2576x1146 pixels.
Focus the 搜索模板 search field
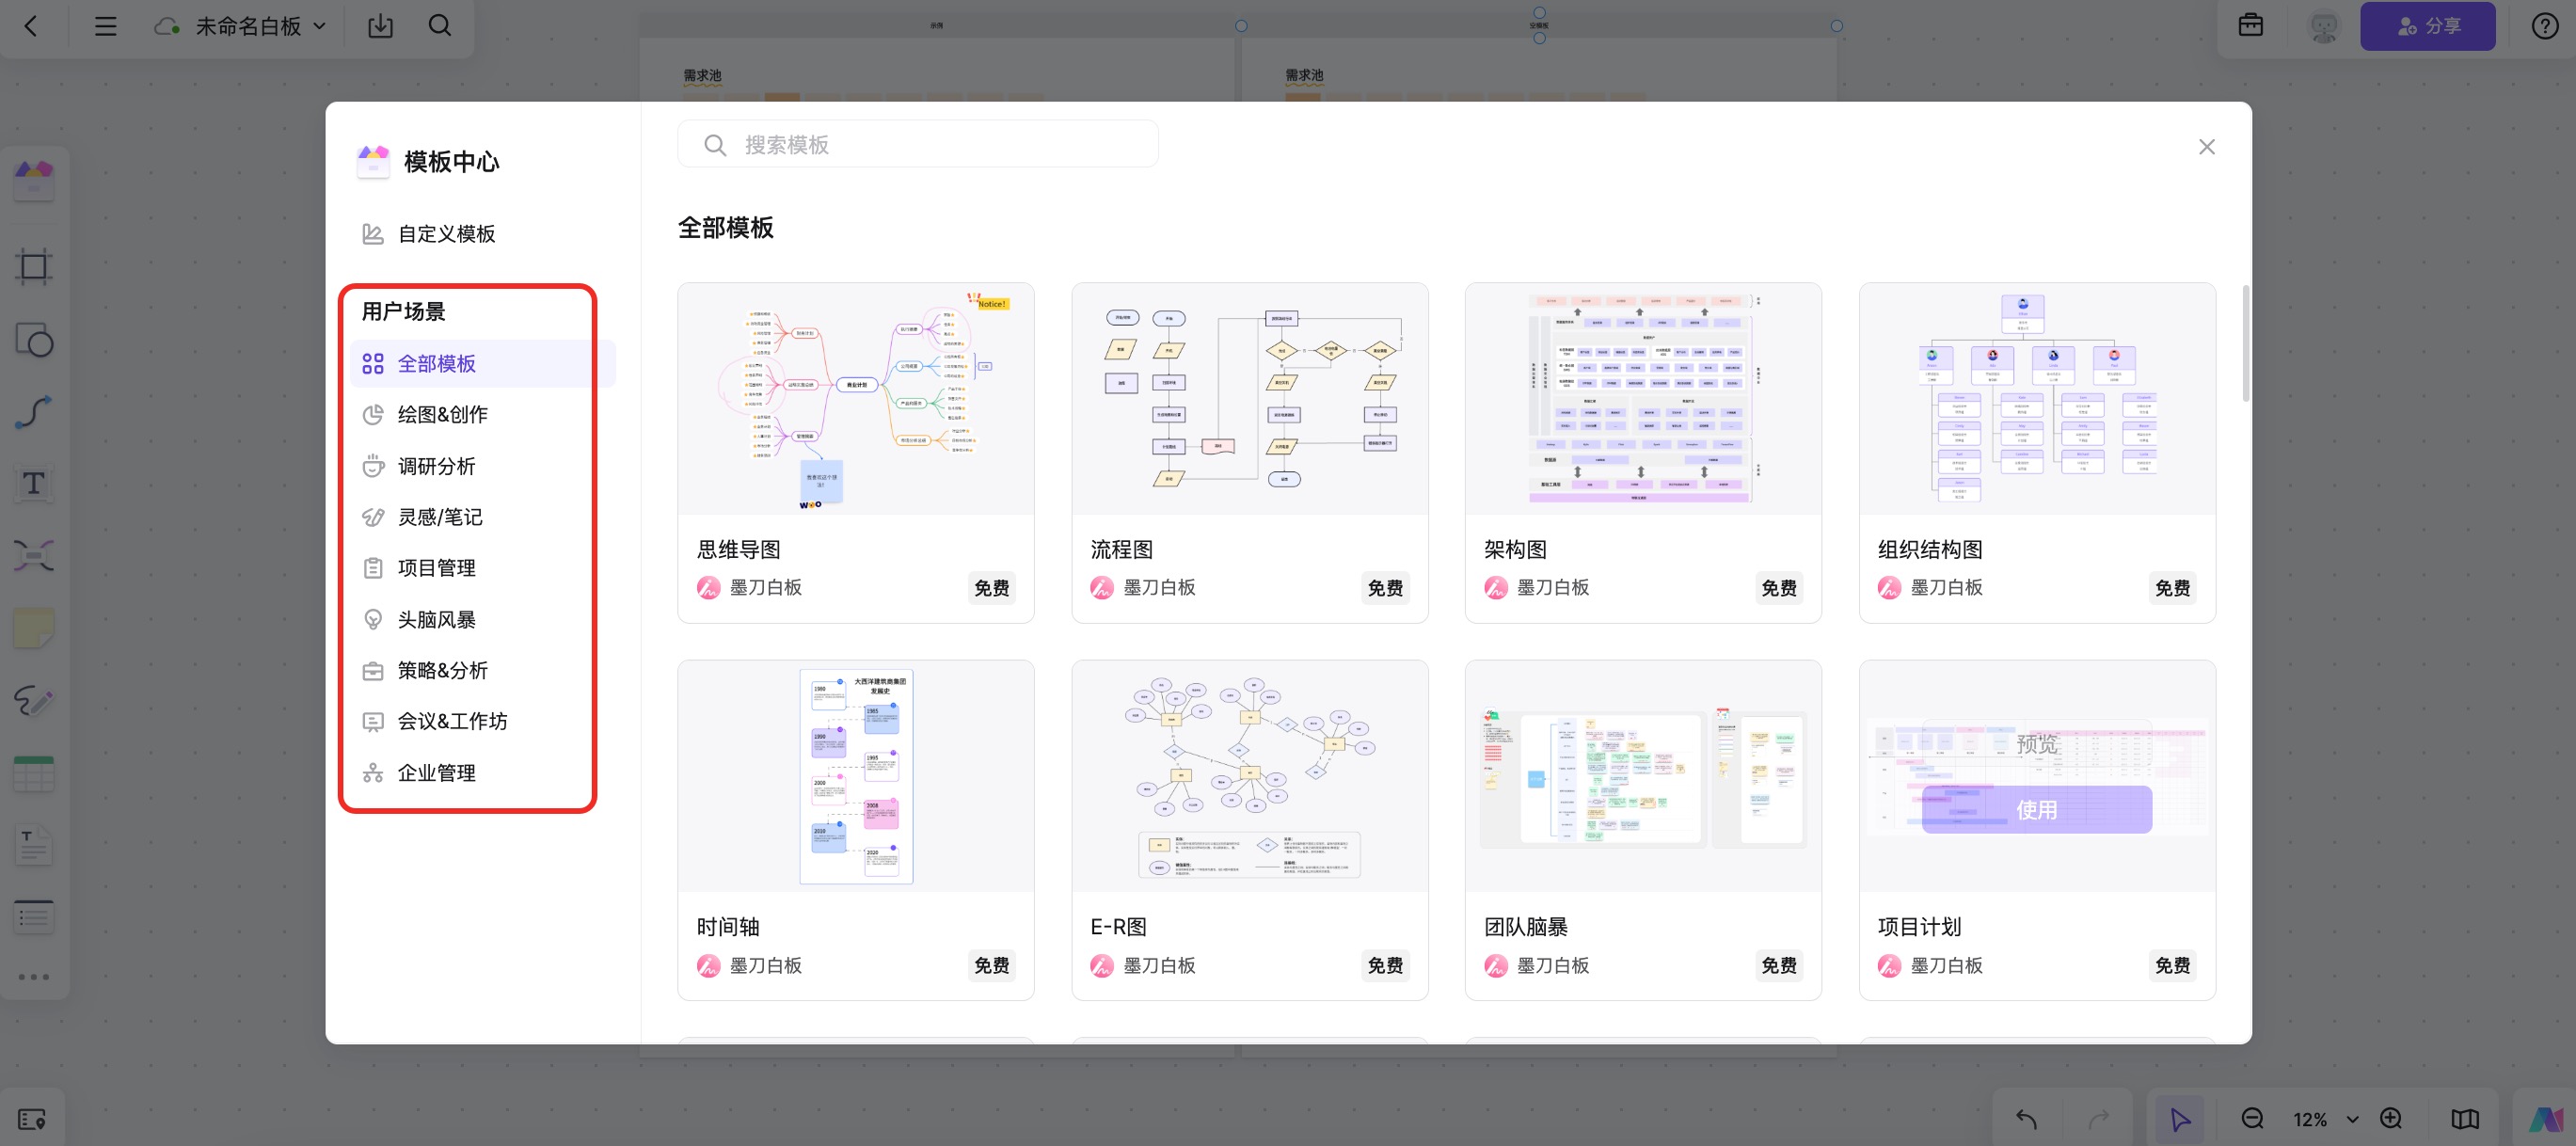(x=918, y=145)
